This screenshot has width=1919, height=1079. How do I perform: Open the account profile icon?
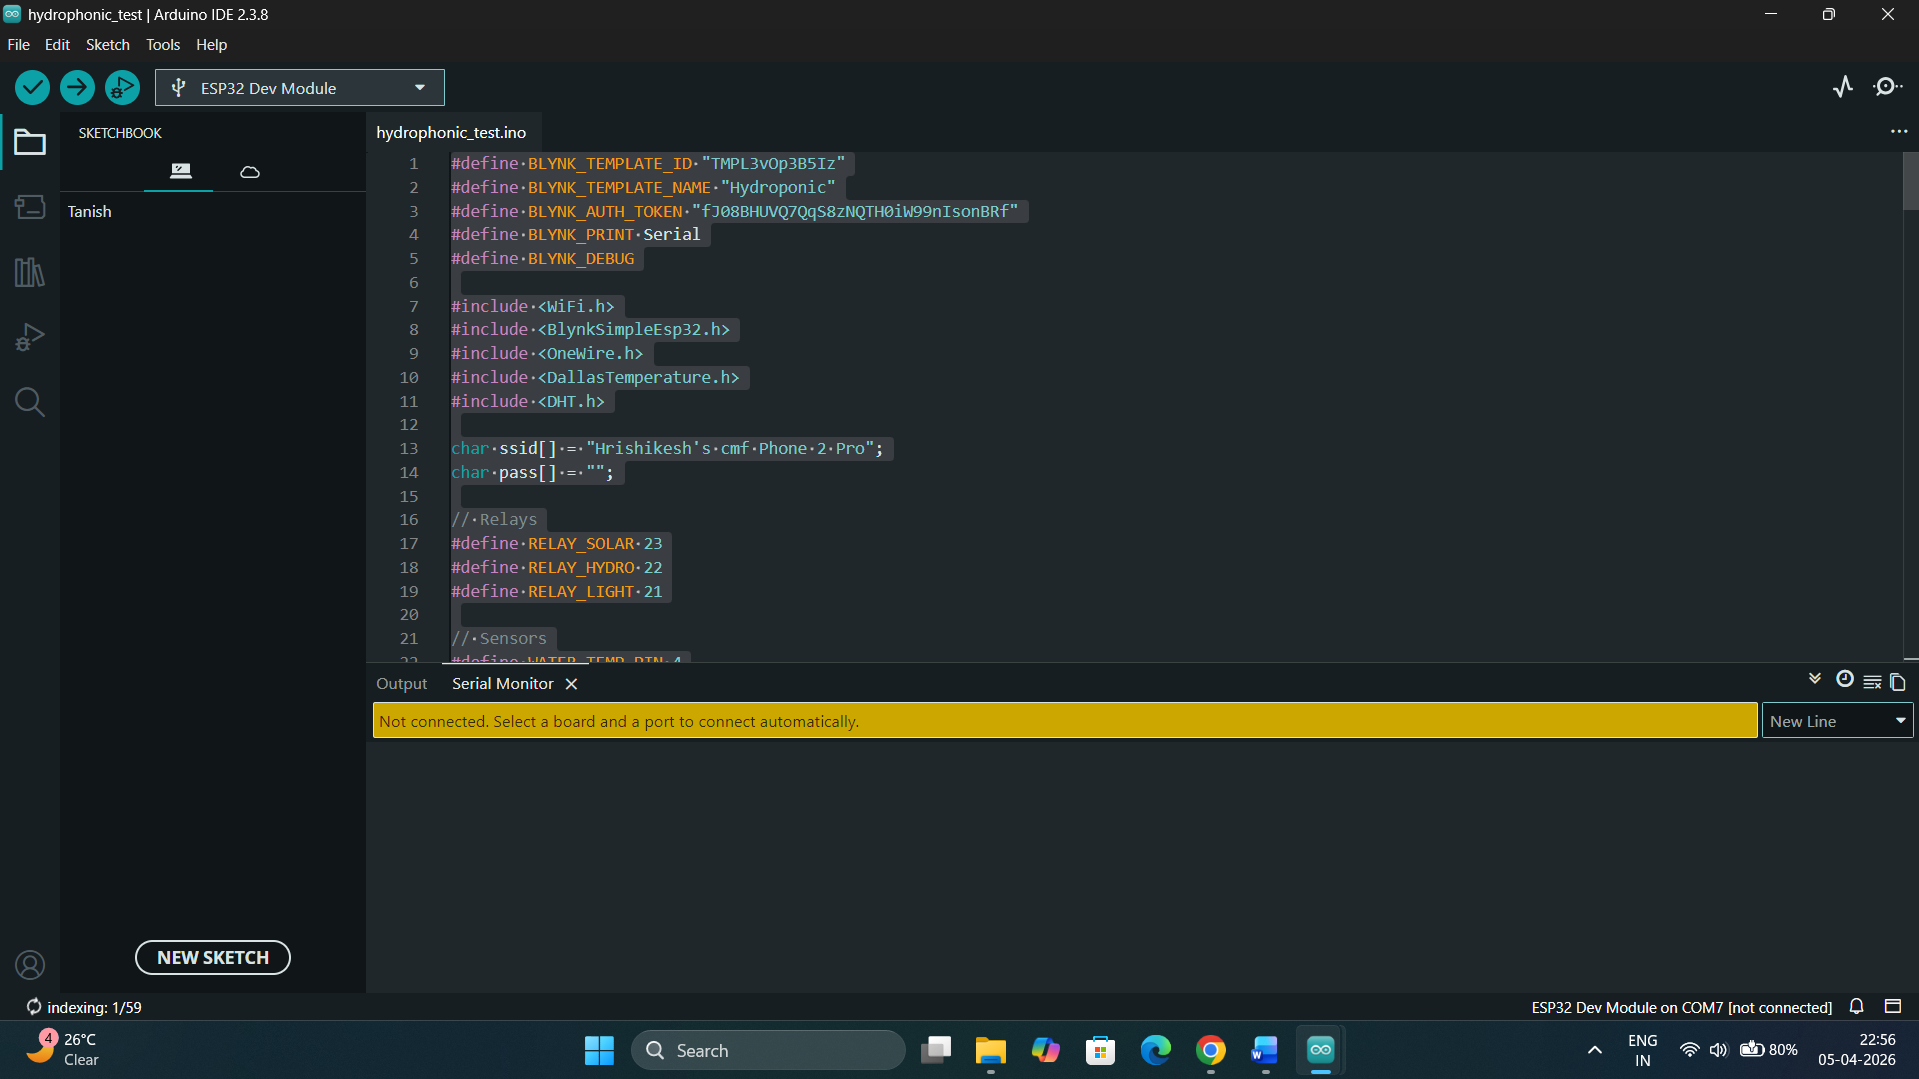tap(30, 965)
